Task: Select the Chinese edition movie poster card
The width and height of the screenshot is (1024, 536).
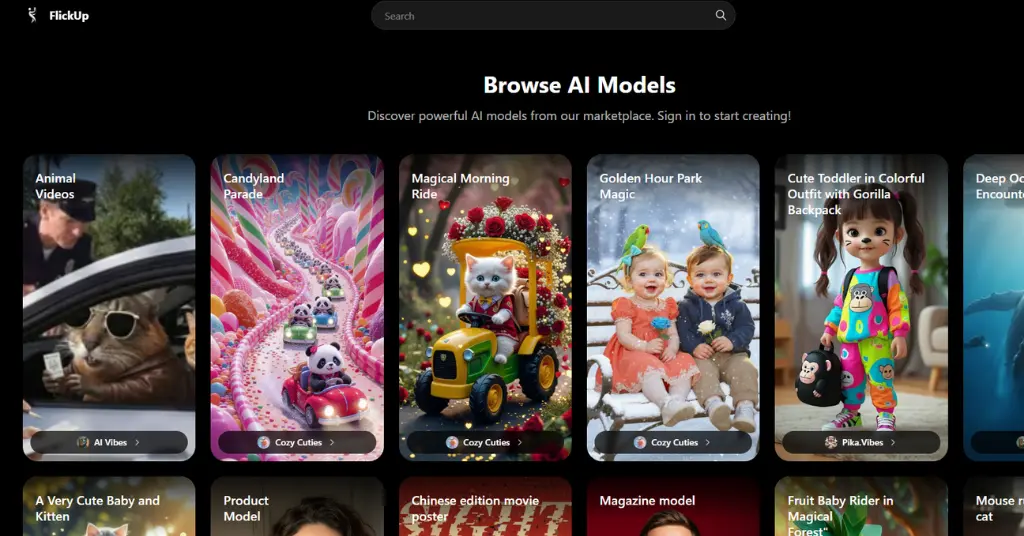Action: tap(485, 507)
